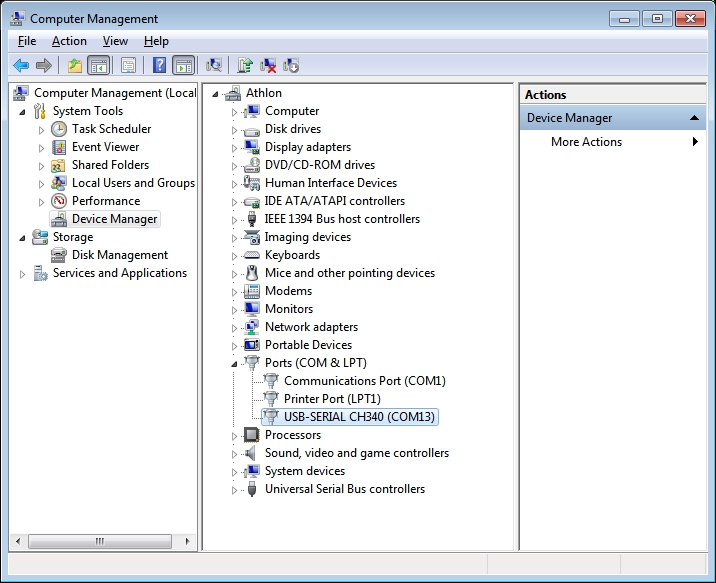Click Scan for hardware changes icon
The height and width of the screenshot is (583, 716).
click(213, 66)
